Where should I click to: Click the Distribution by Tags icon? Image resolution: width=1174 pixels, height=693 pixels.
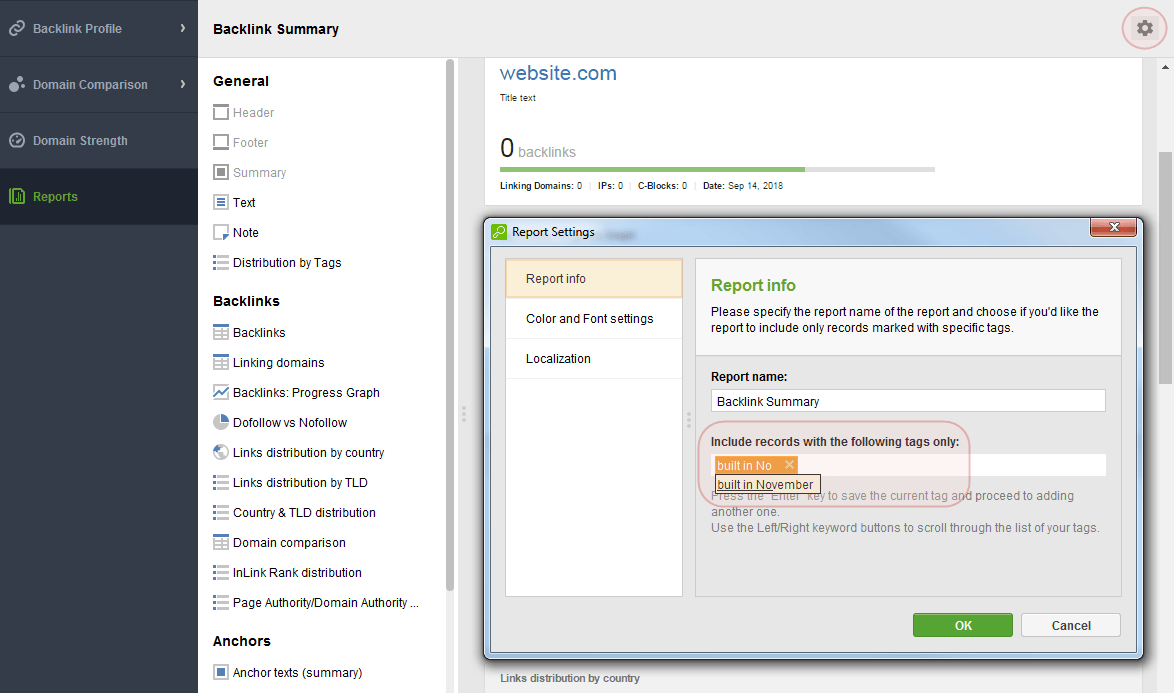[x=221, y=262]
